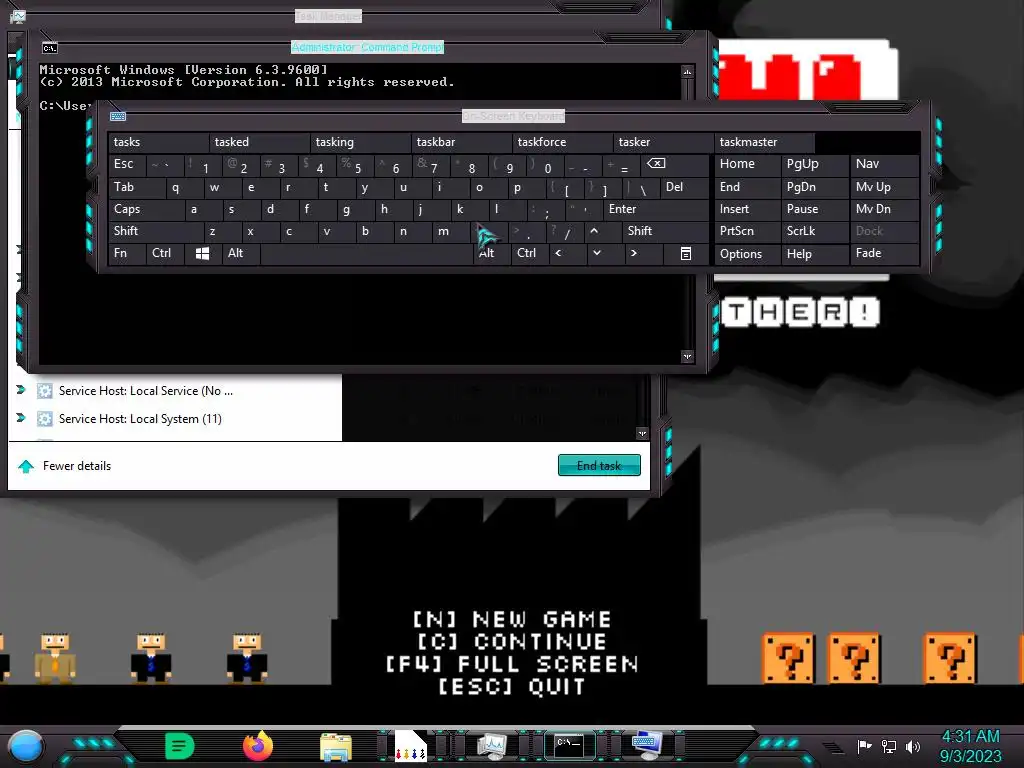Toggle the ScrLk key
Image resolution: width=1024 pixels, height=768 pixels.
click(x=815, y=231)
